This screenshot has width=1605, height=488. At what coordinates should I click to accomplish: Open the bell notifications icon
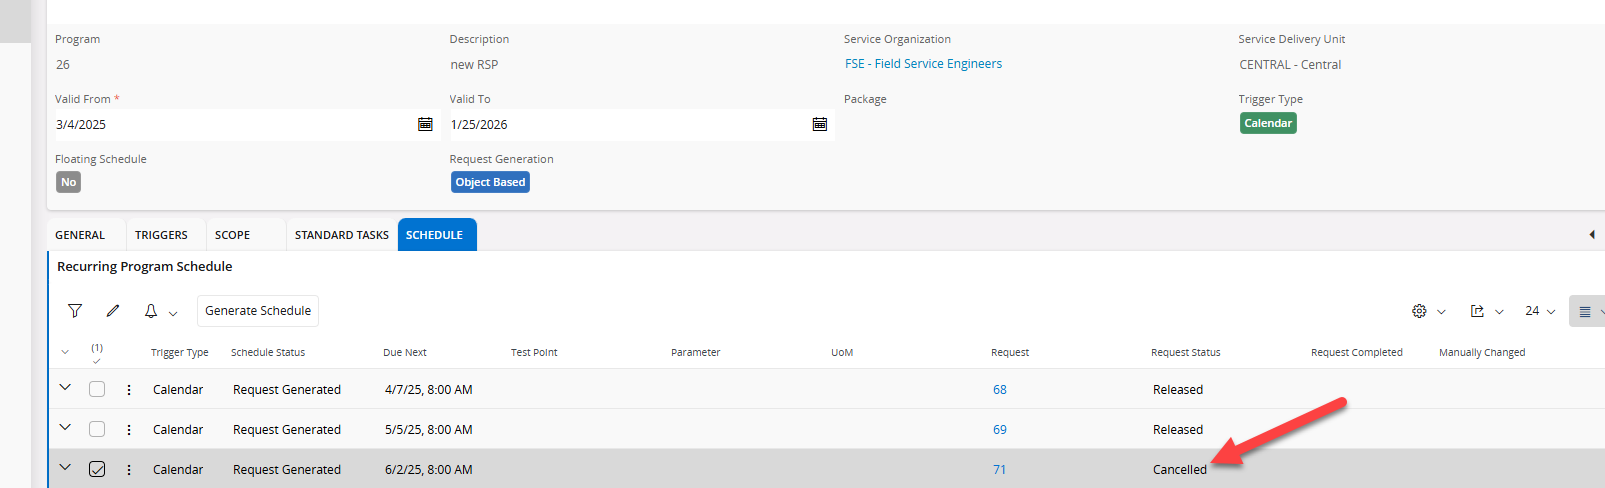tap(151, 311)
